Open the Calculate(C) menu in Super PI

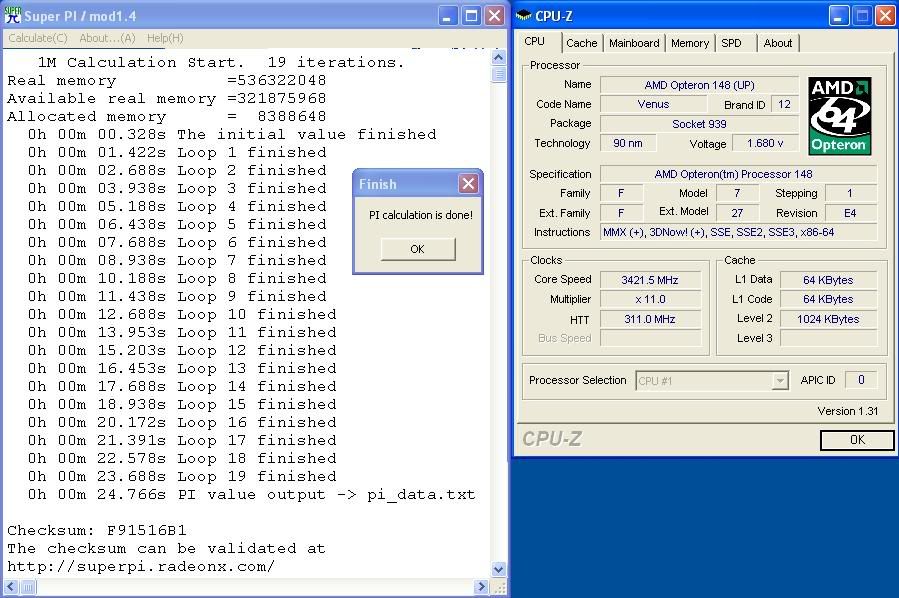[38, 38]
